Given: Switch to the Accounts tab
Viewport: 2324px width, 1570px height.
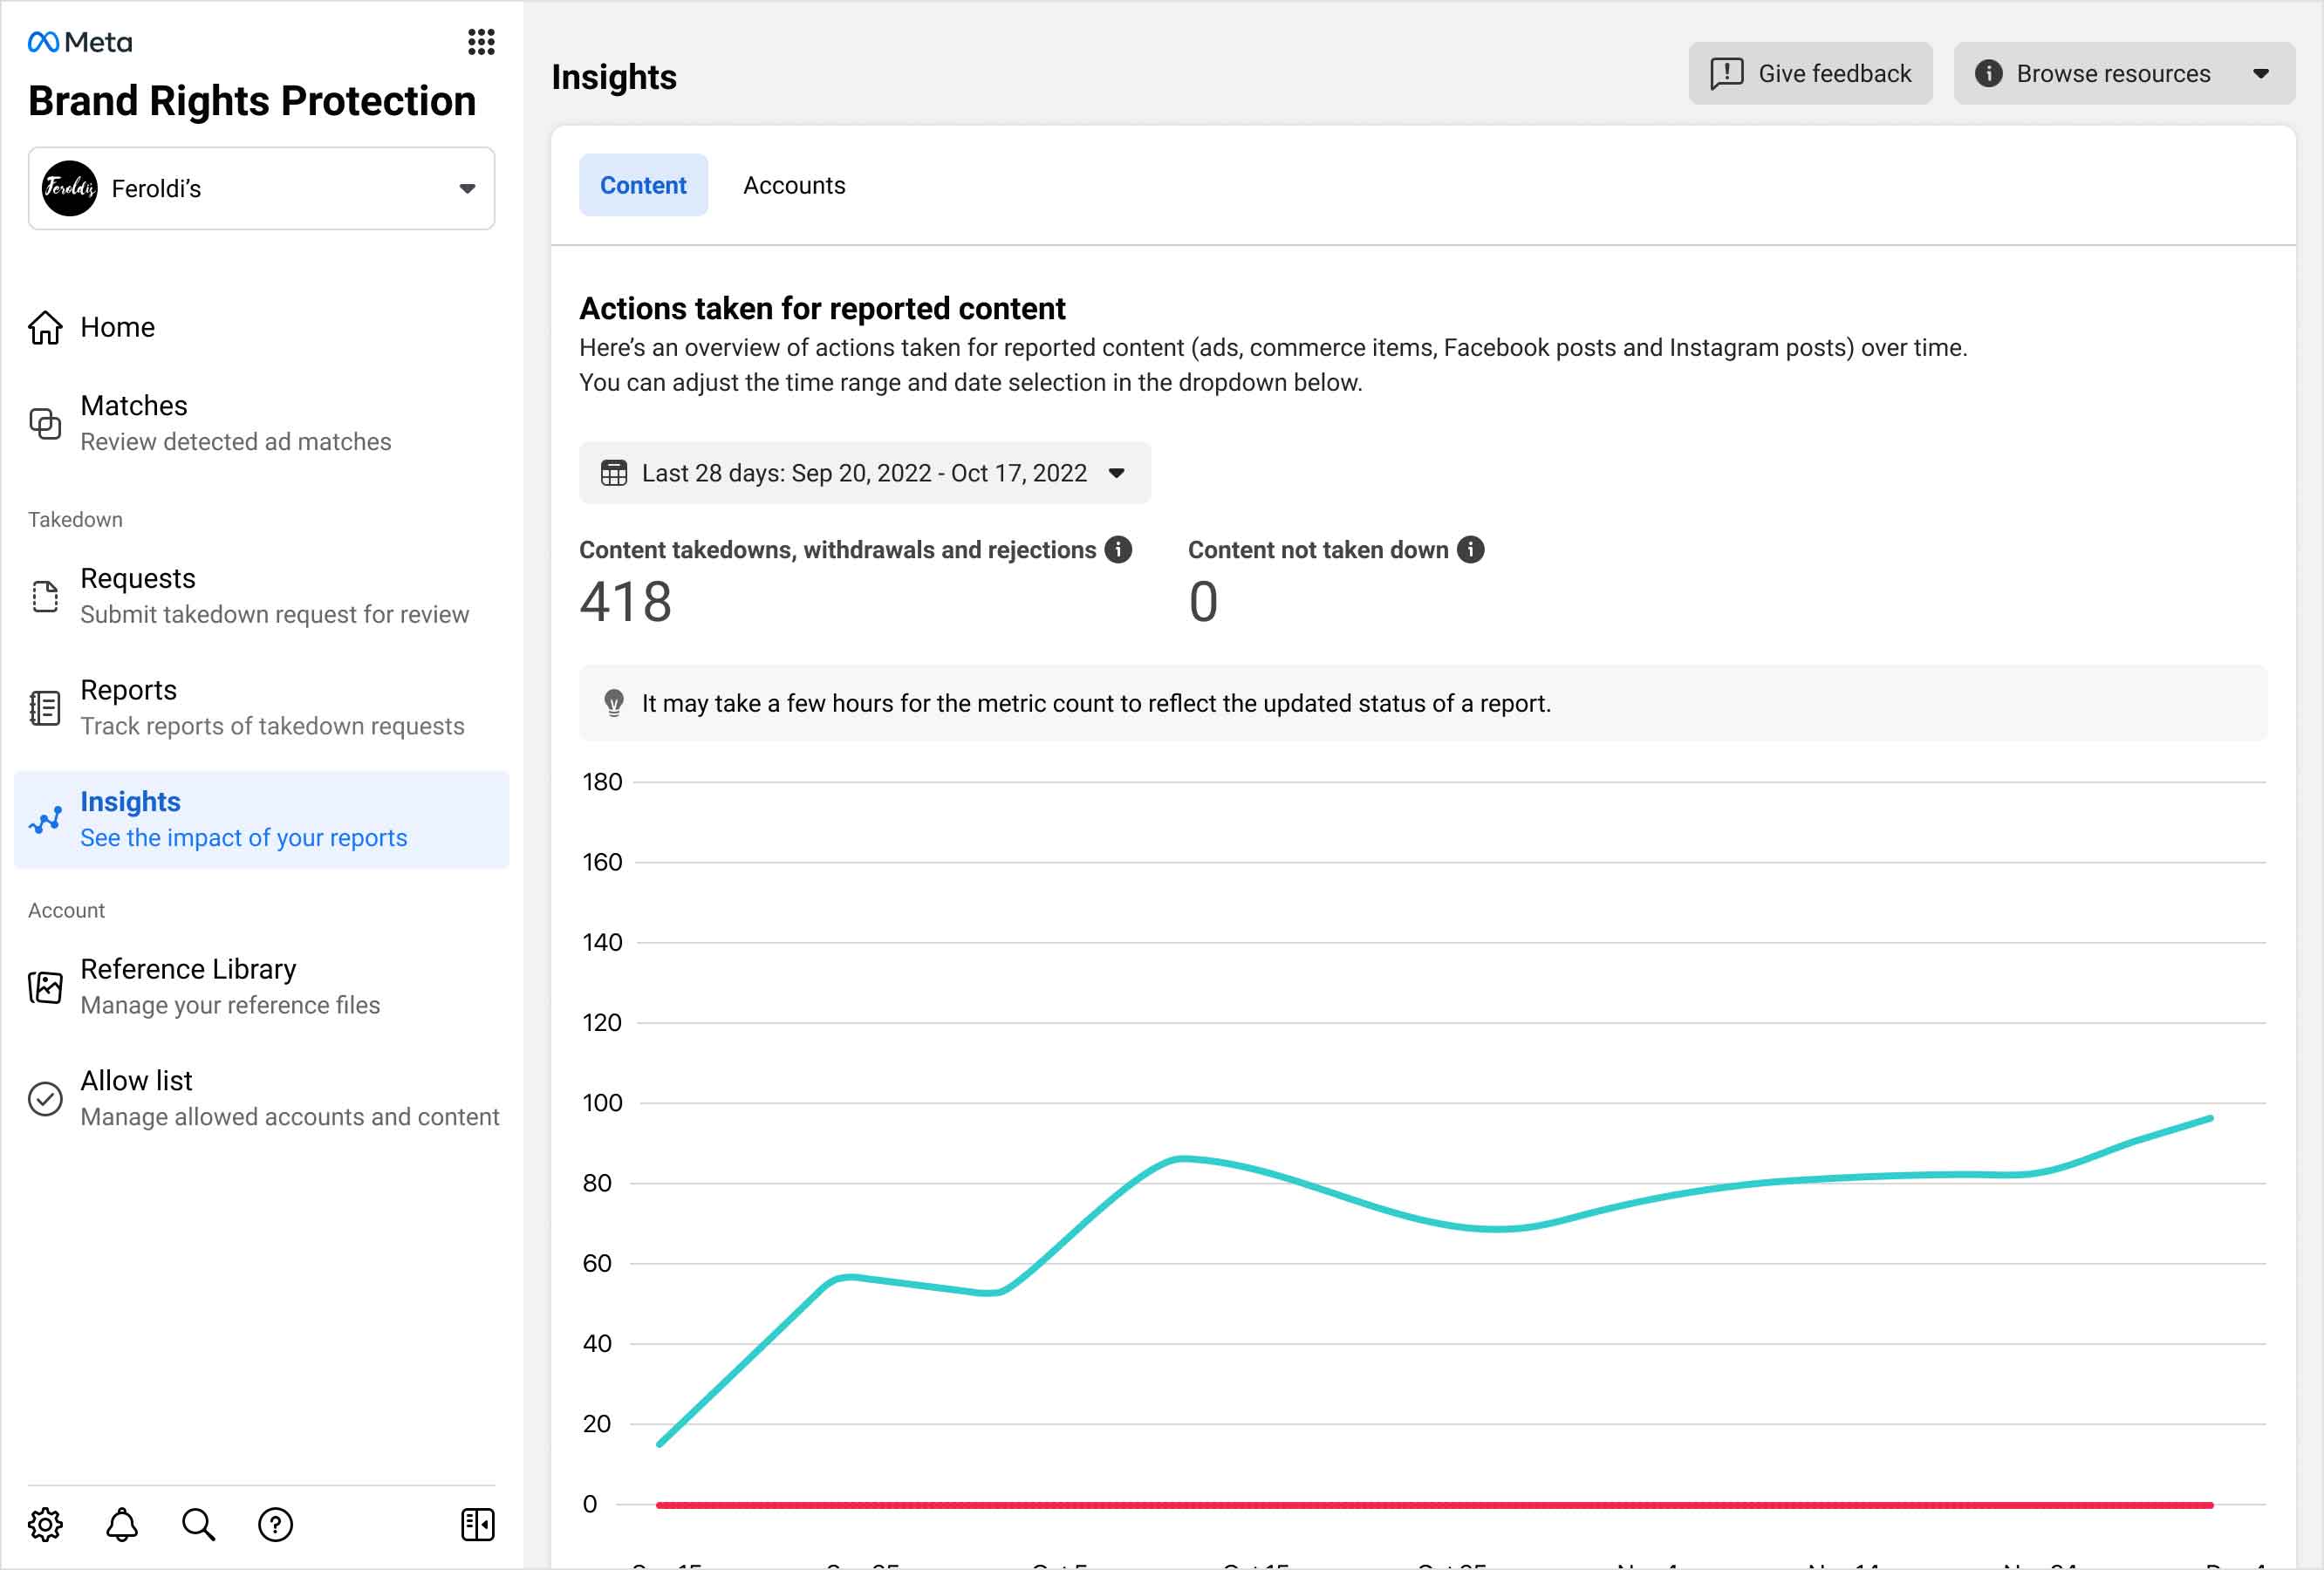Looking at the screenshot, I should tap(794, 186).
